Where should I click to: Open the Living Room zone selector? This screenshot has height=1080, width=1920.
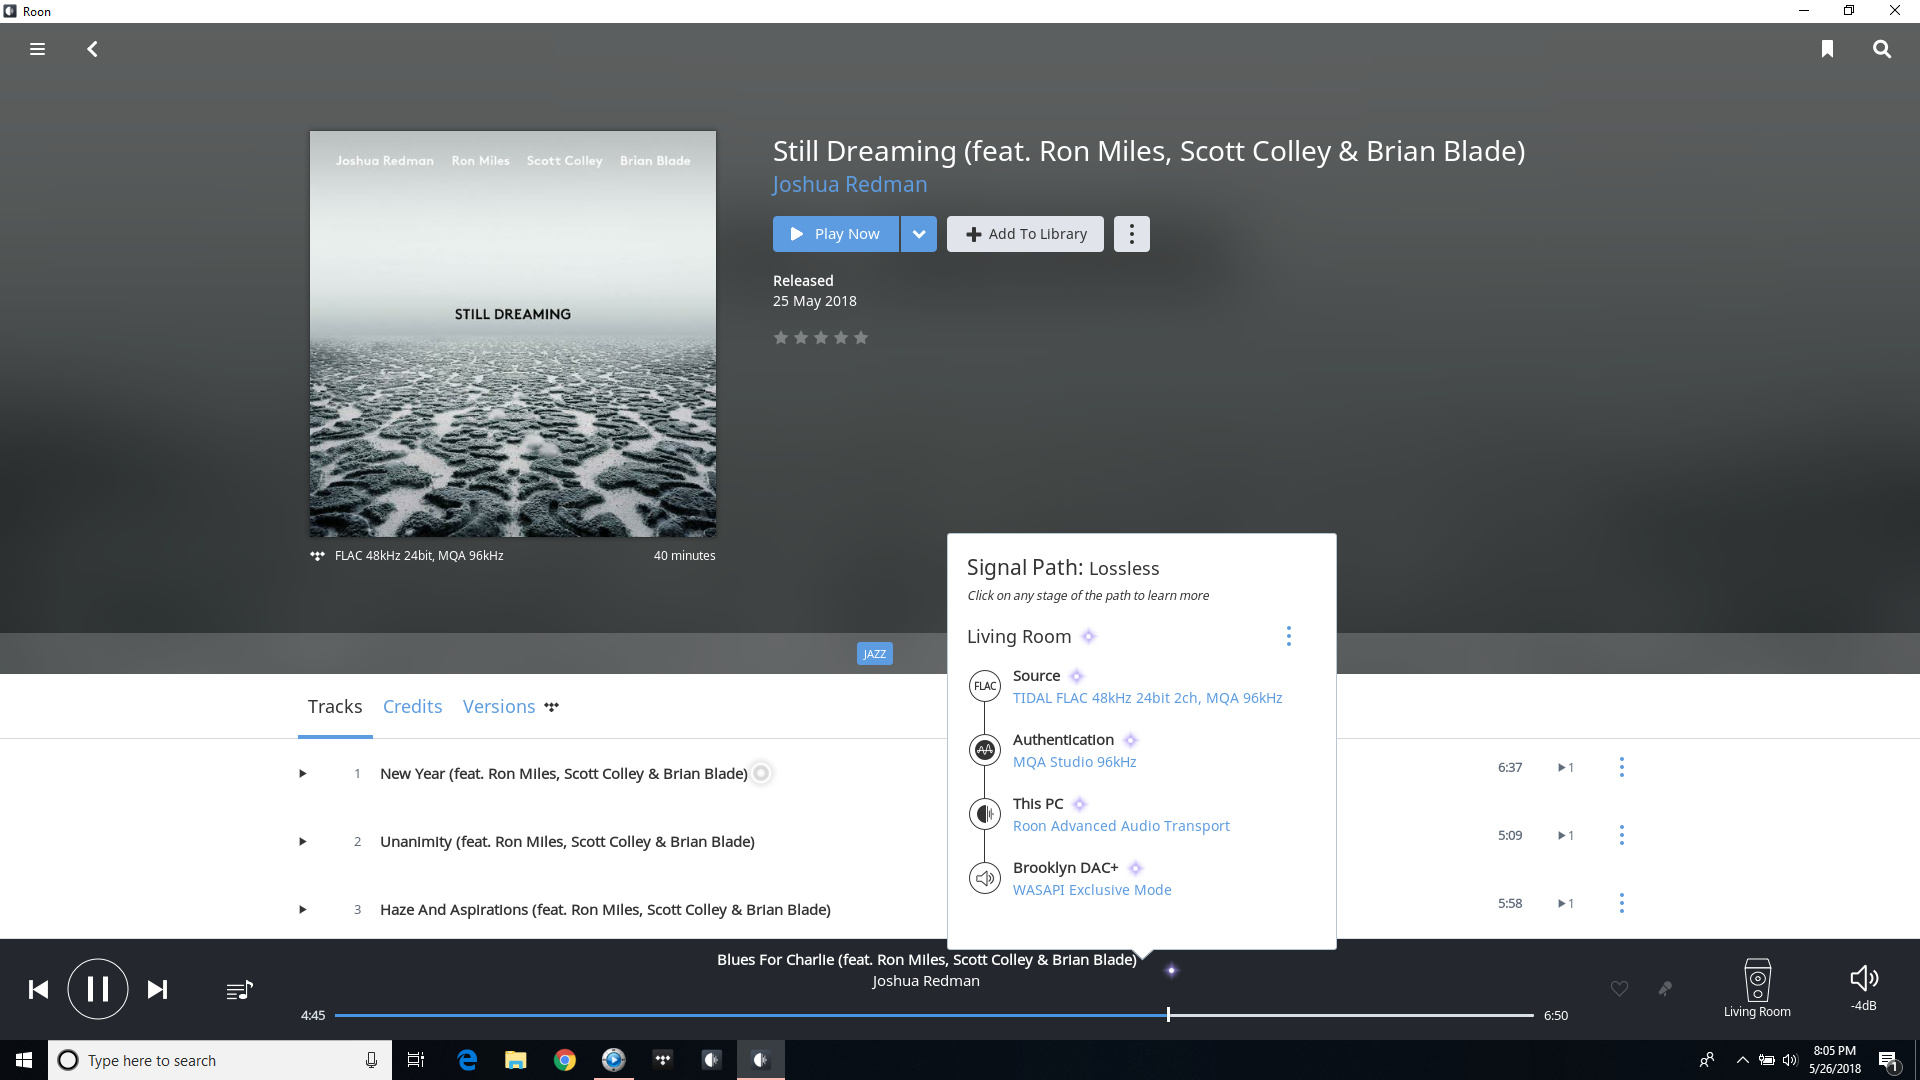(x=1757, y=989)
